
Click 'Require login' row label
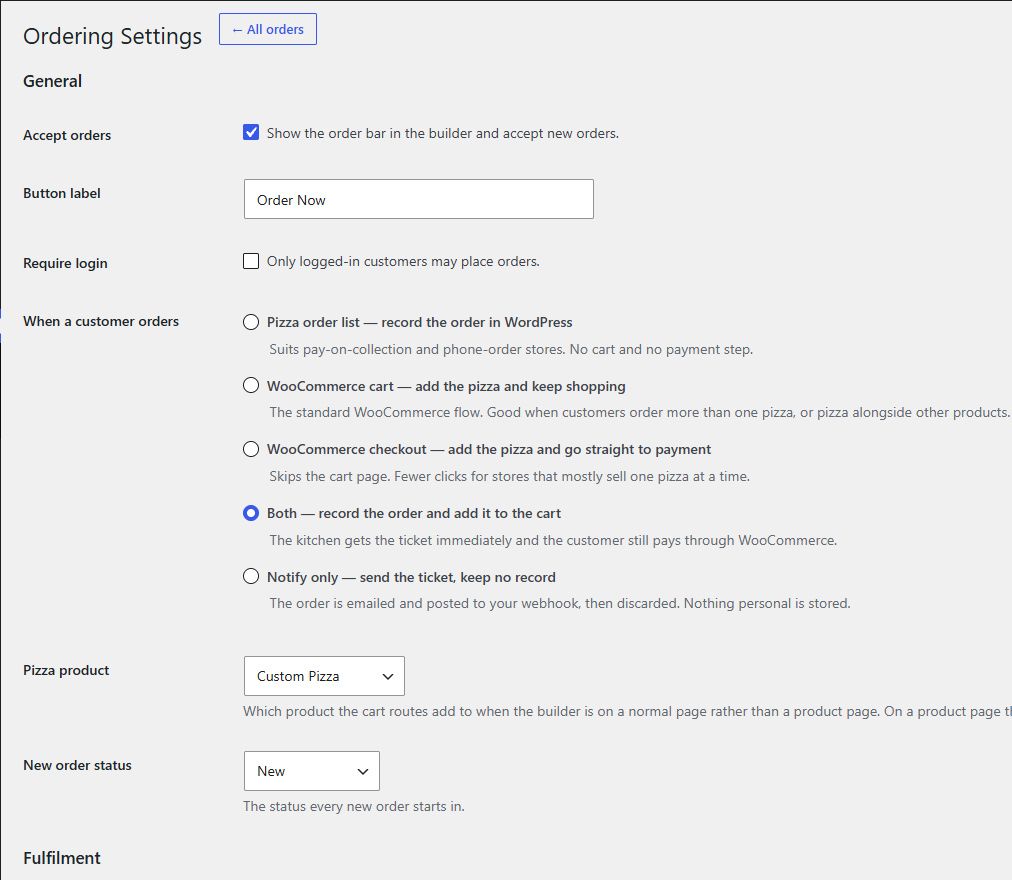tap(65, 263)
